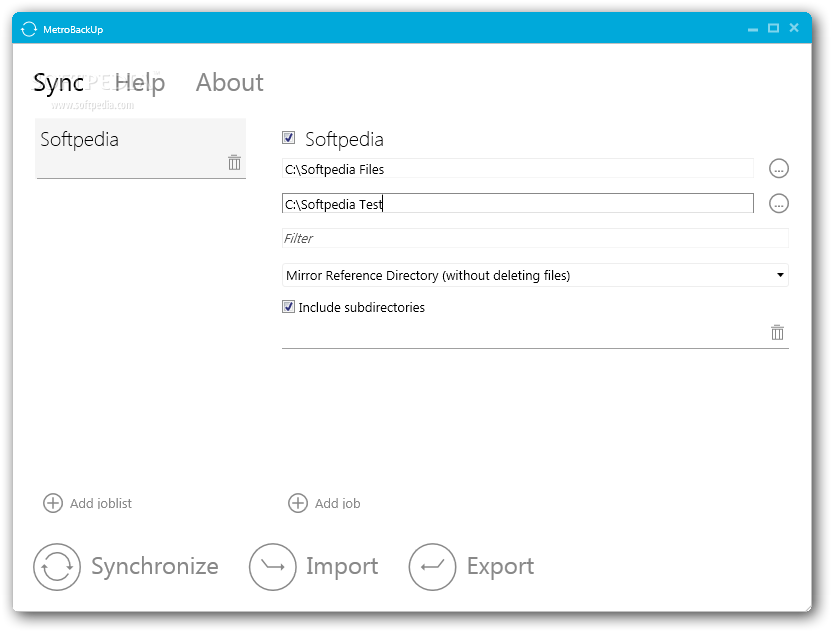Click the MetroBackUp logo icon in title bar
Viewport: 832px width, 632px height.
click(x=29, y=29)
